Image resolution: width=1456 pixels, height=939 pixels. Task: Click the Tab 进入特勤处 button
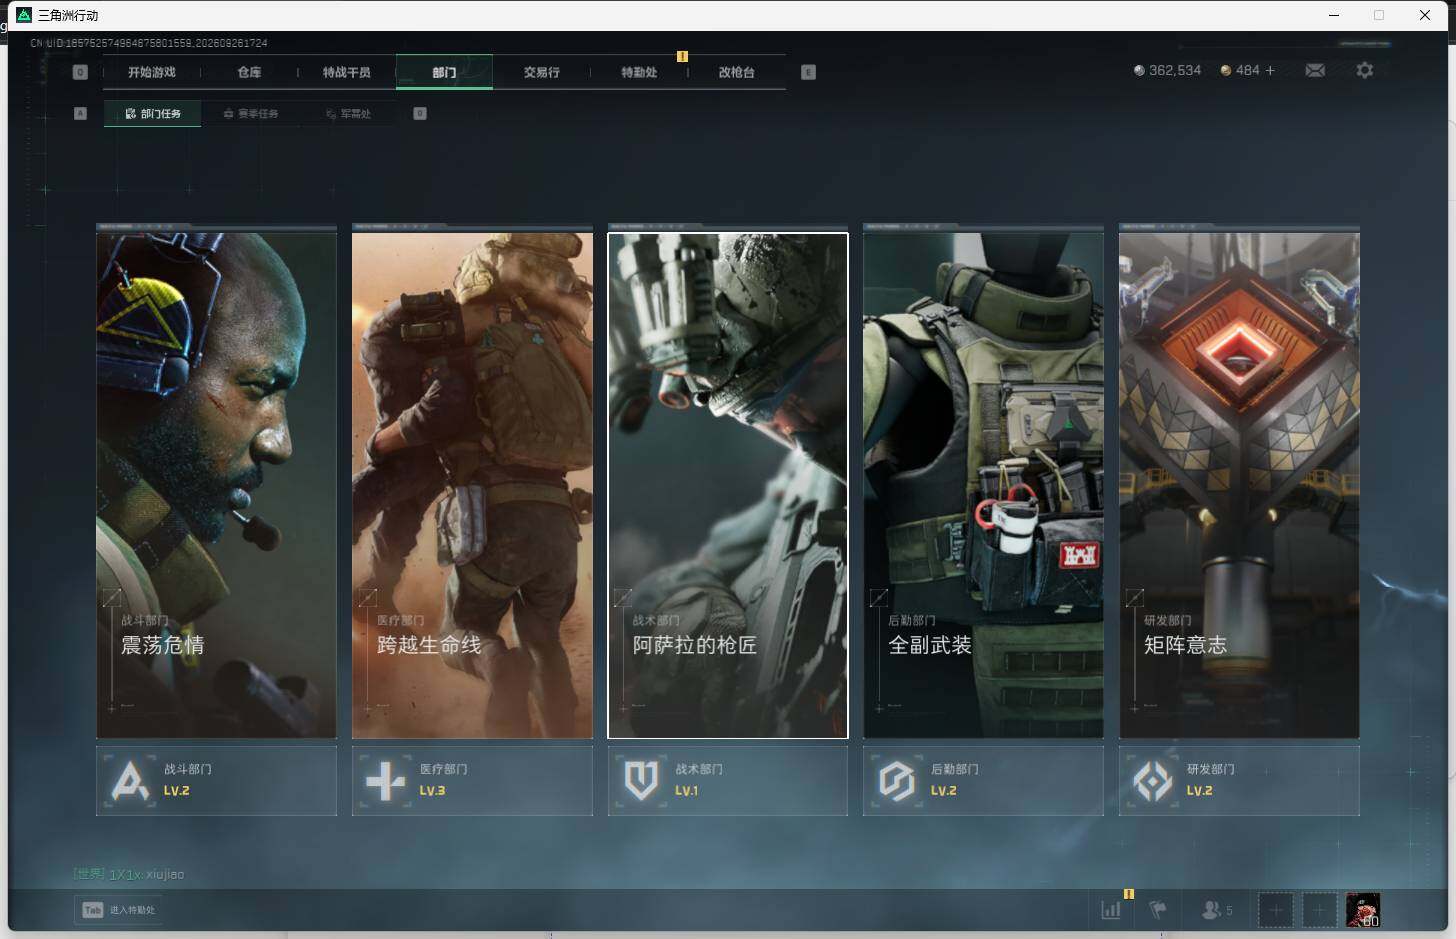coord(118,910)
